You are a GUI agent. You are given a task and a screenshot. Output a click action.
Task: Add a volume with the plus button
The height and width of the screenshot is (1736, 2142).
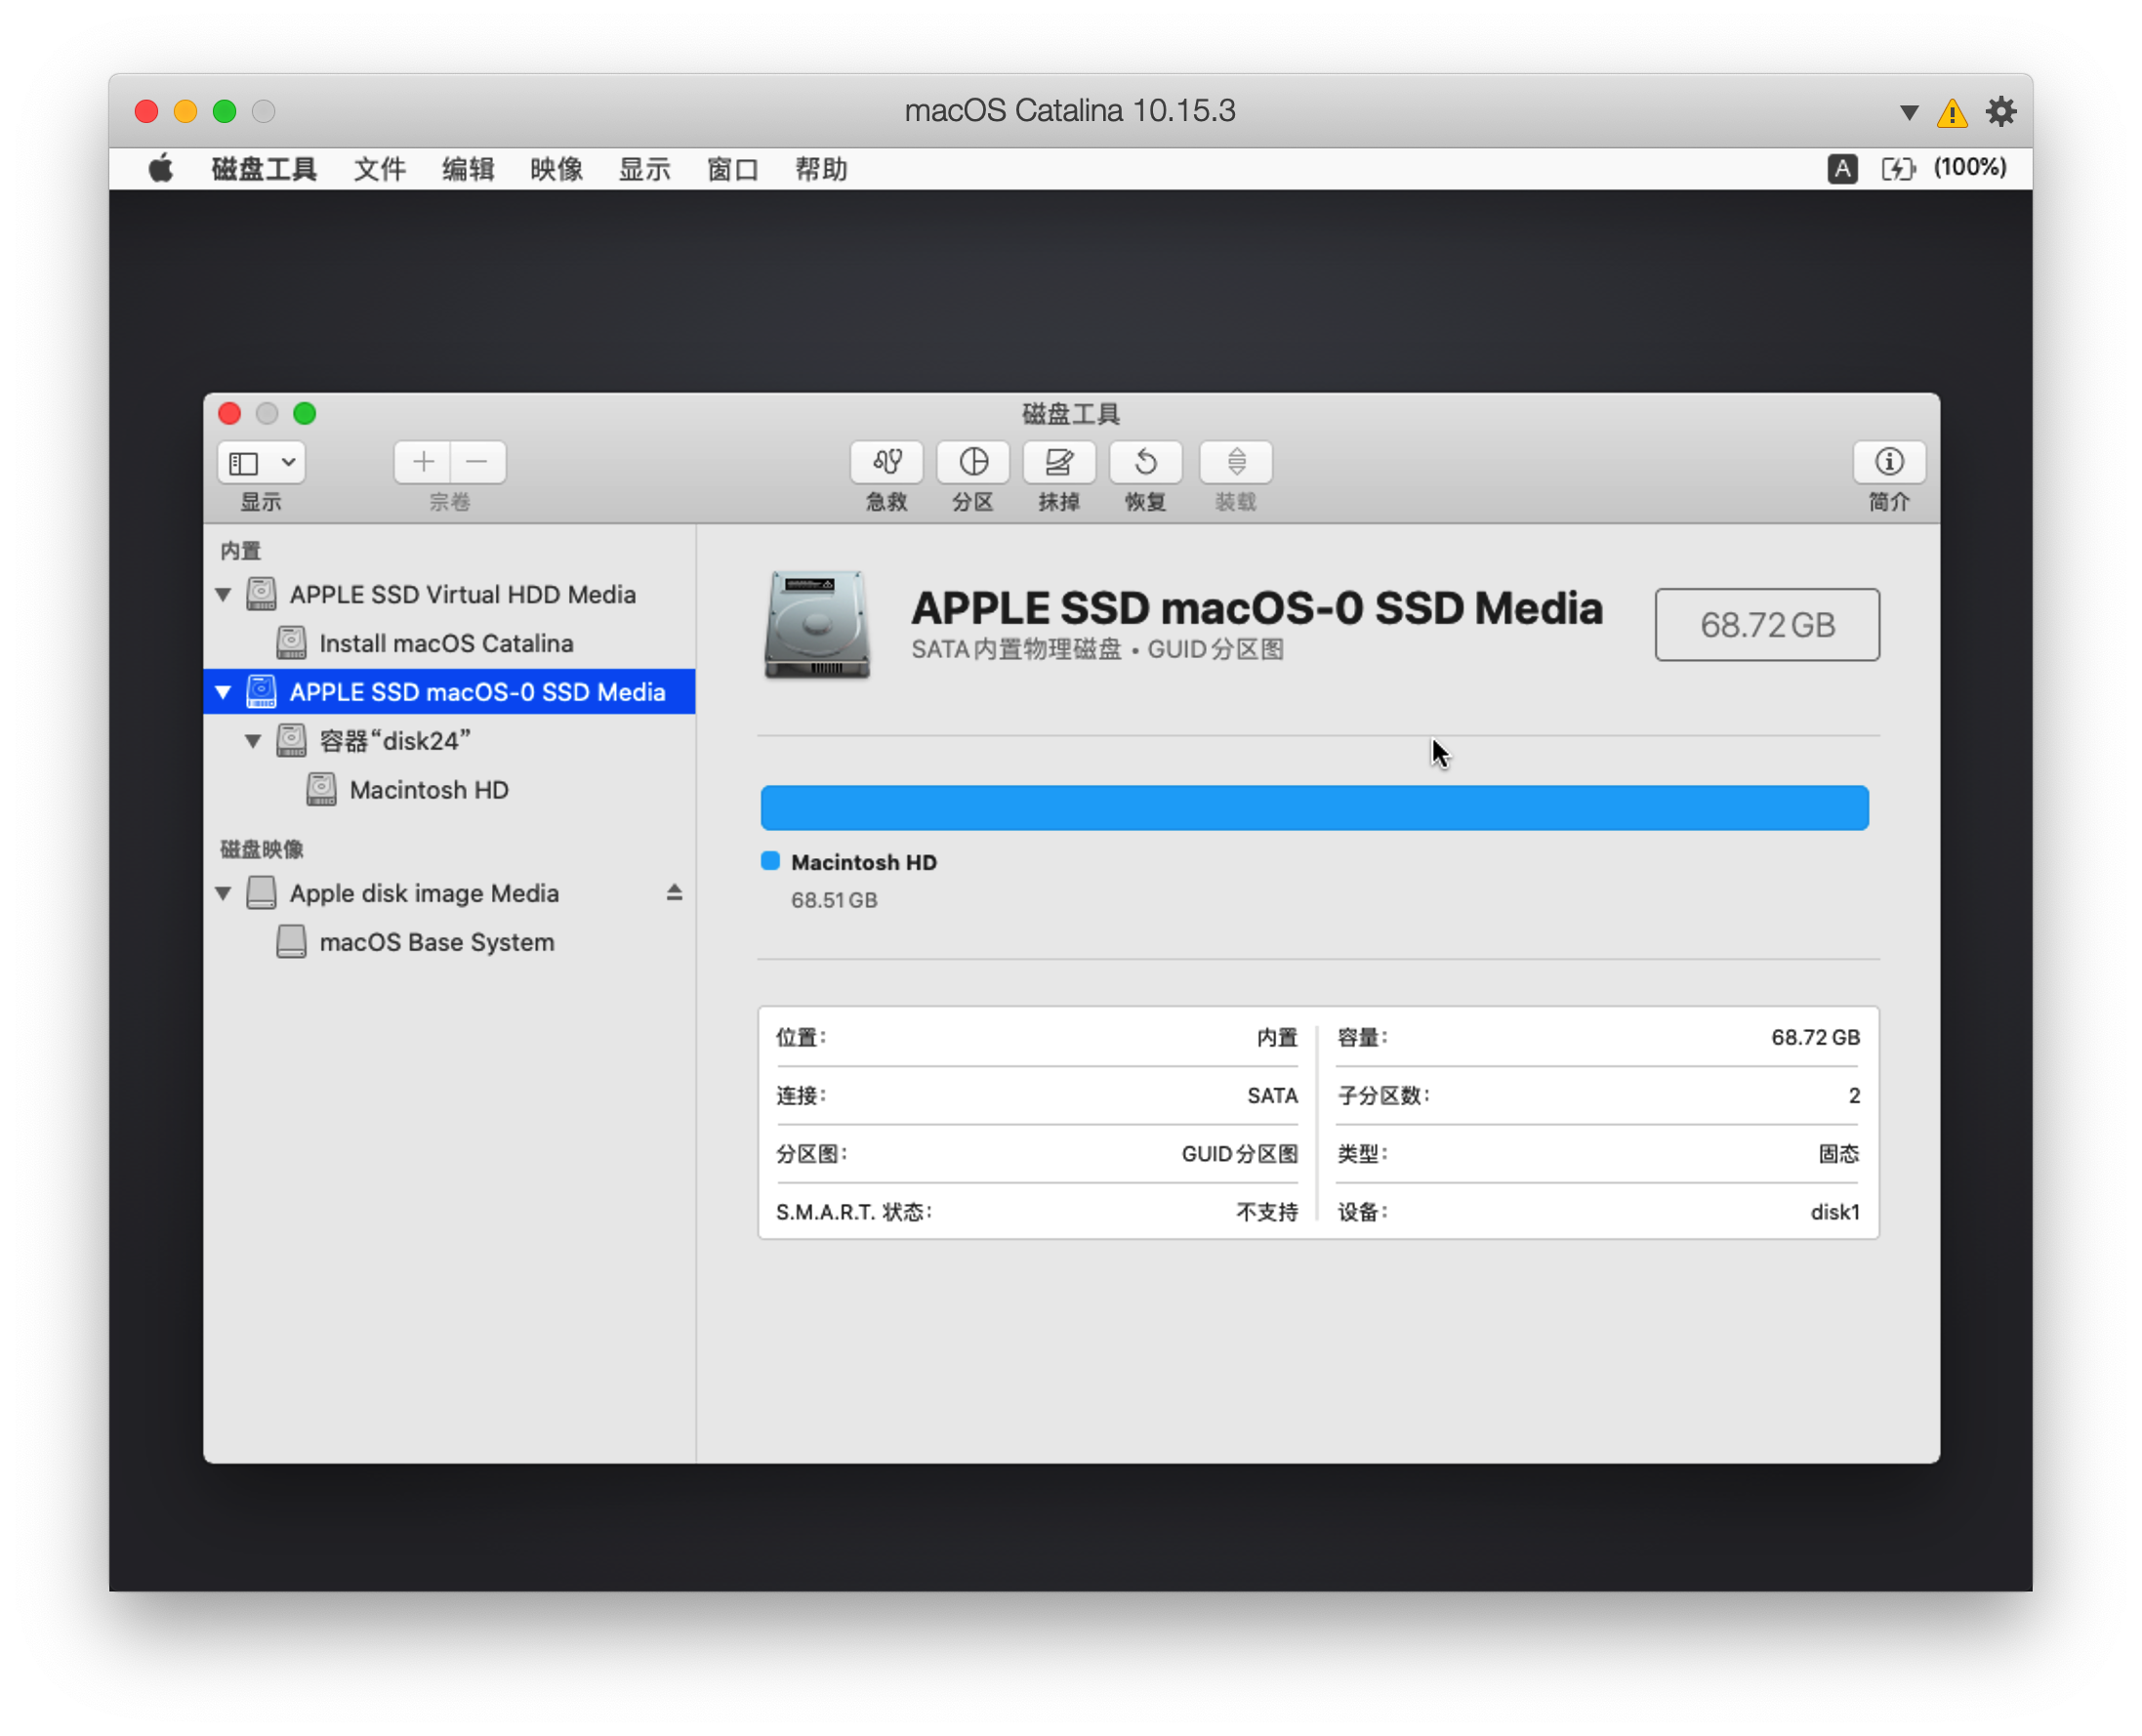[x=423, y=462]
